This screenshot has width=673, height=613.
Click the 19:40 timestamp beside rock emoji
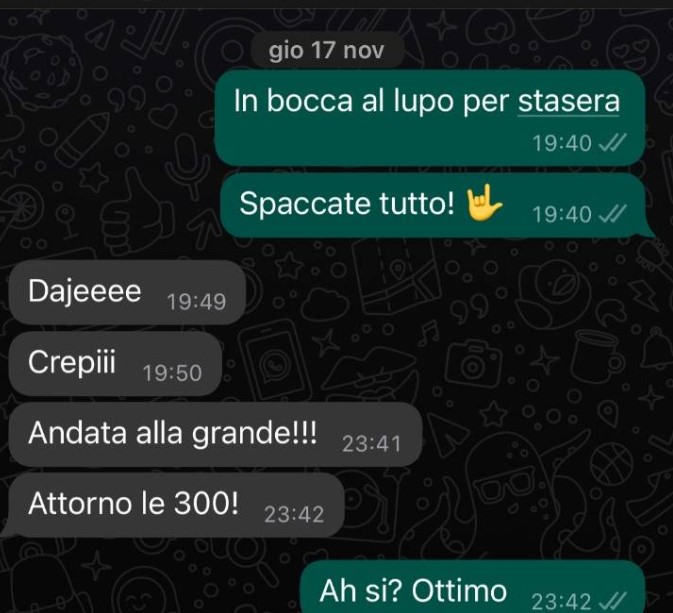tap(562, 214)
